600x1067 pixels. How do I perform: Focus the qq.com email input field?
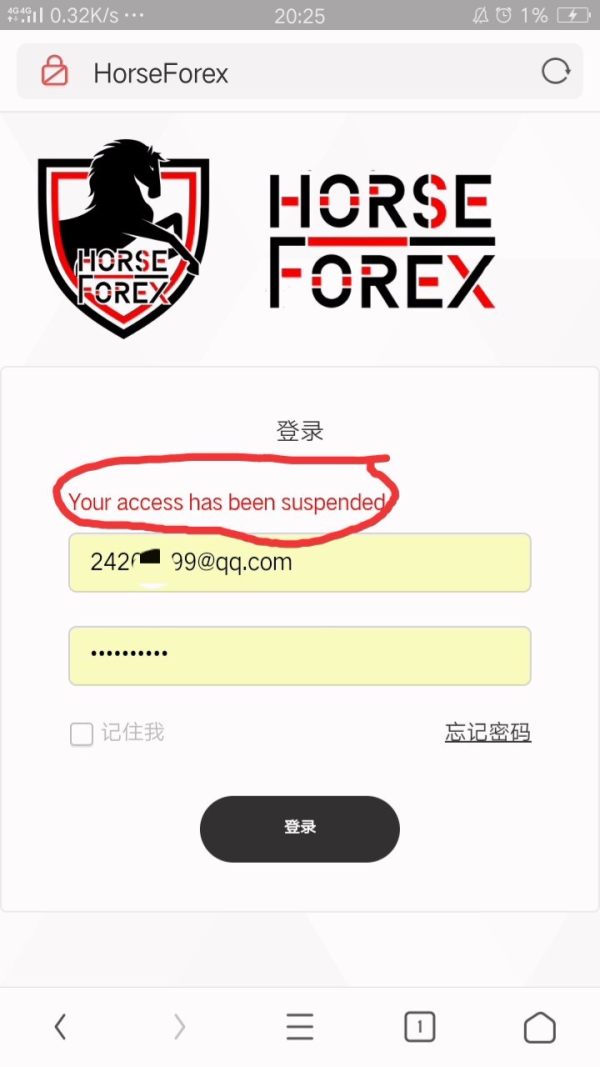point(299,562)
